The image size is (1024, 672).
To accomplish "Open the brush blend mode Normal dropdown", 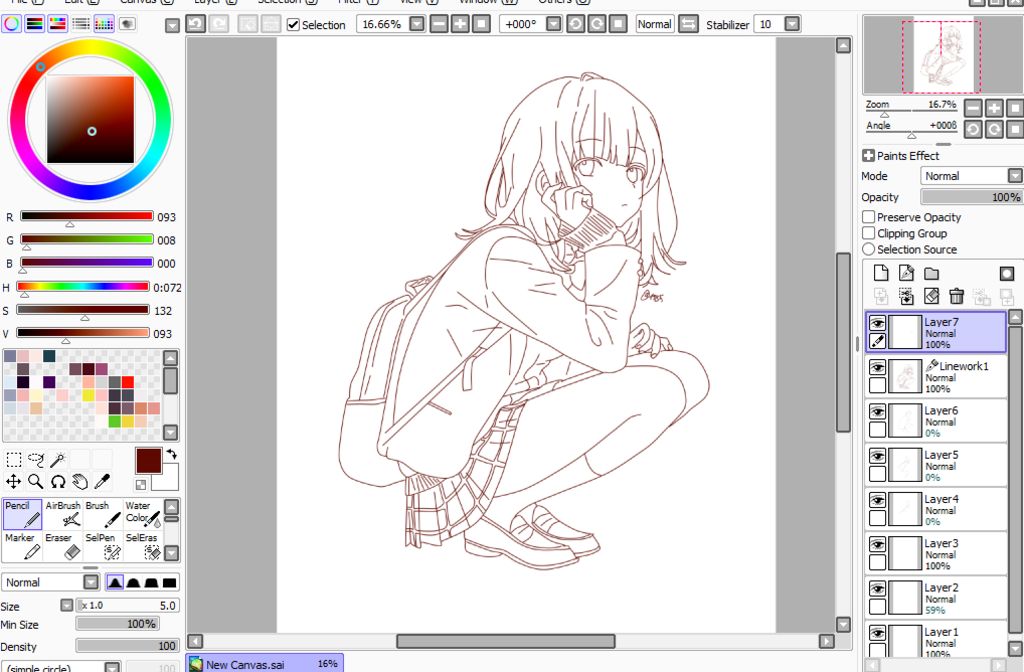I will coord(91,583).
